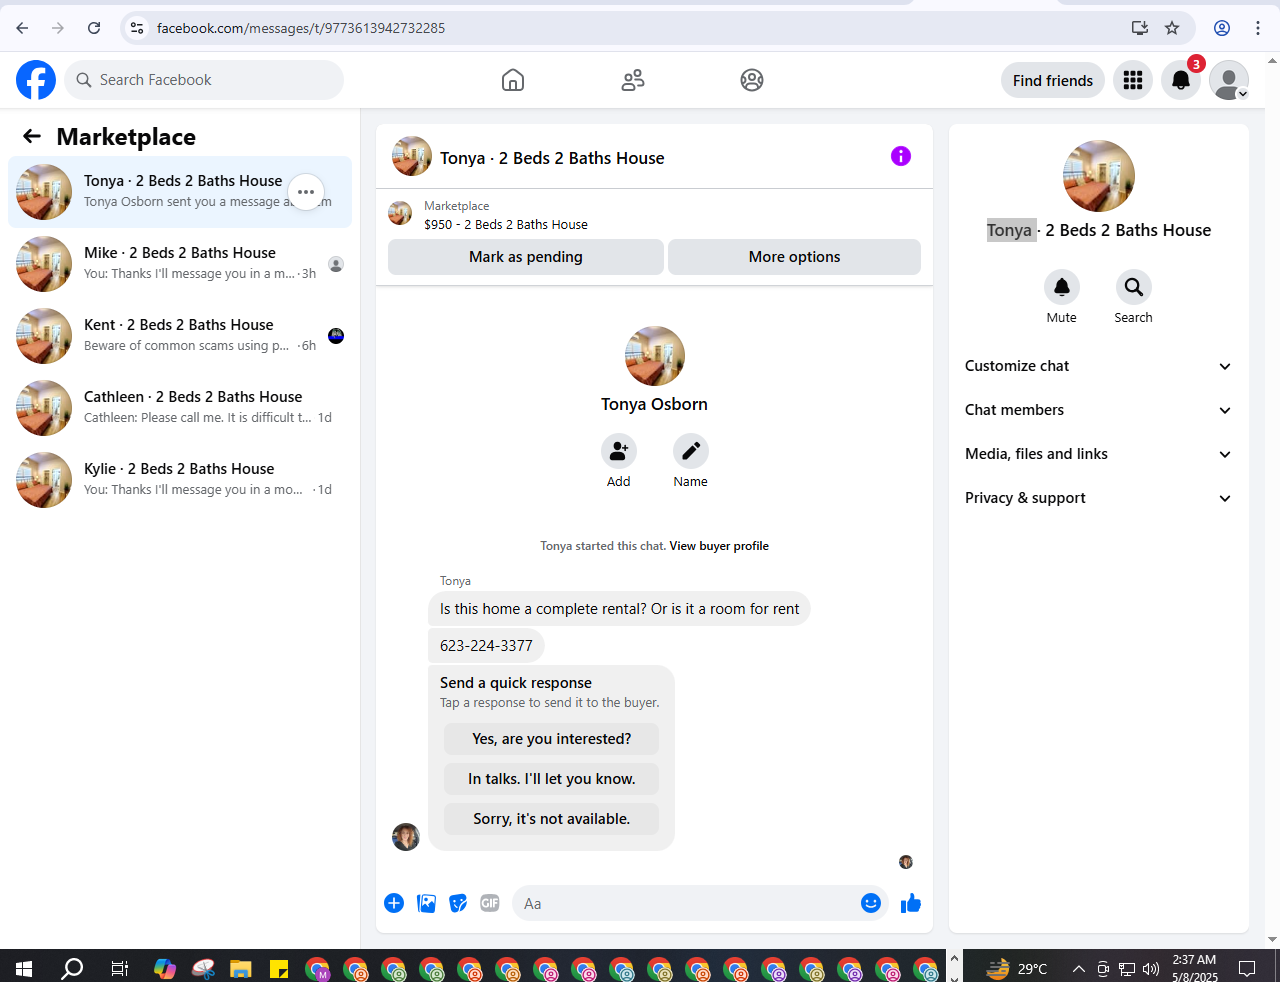
Task: Attach a photo with the image icon
Action: click(426, 903)
